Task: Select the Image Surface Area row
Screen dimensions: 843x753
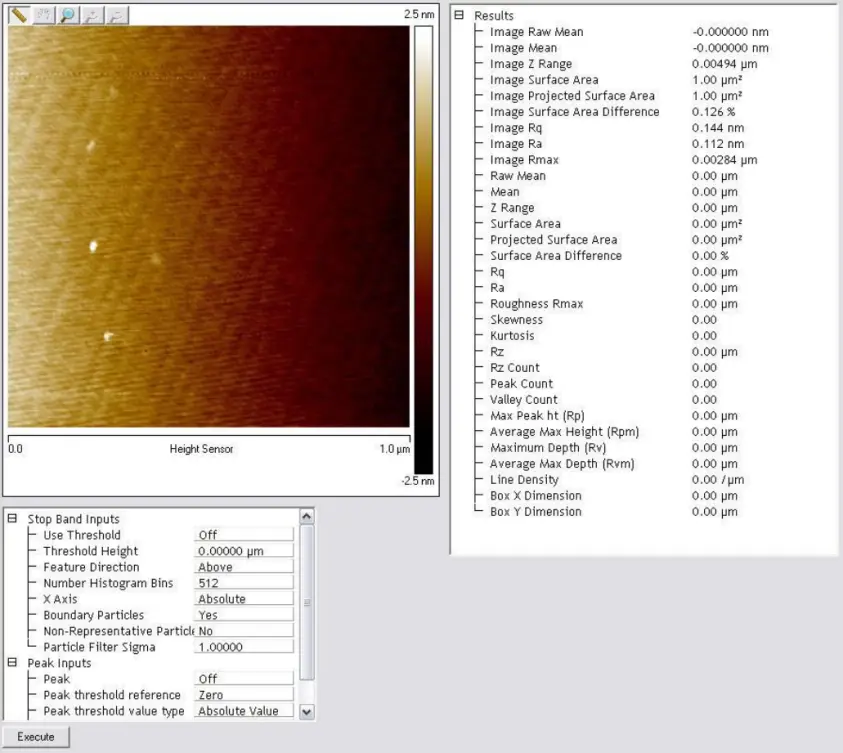Action: tap(616, 80)
